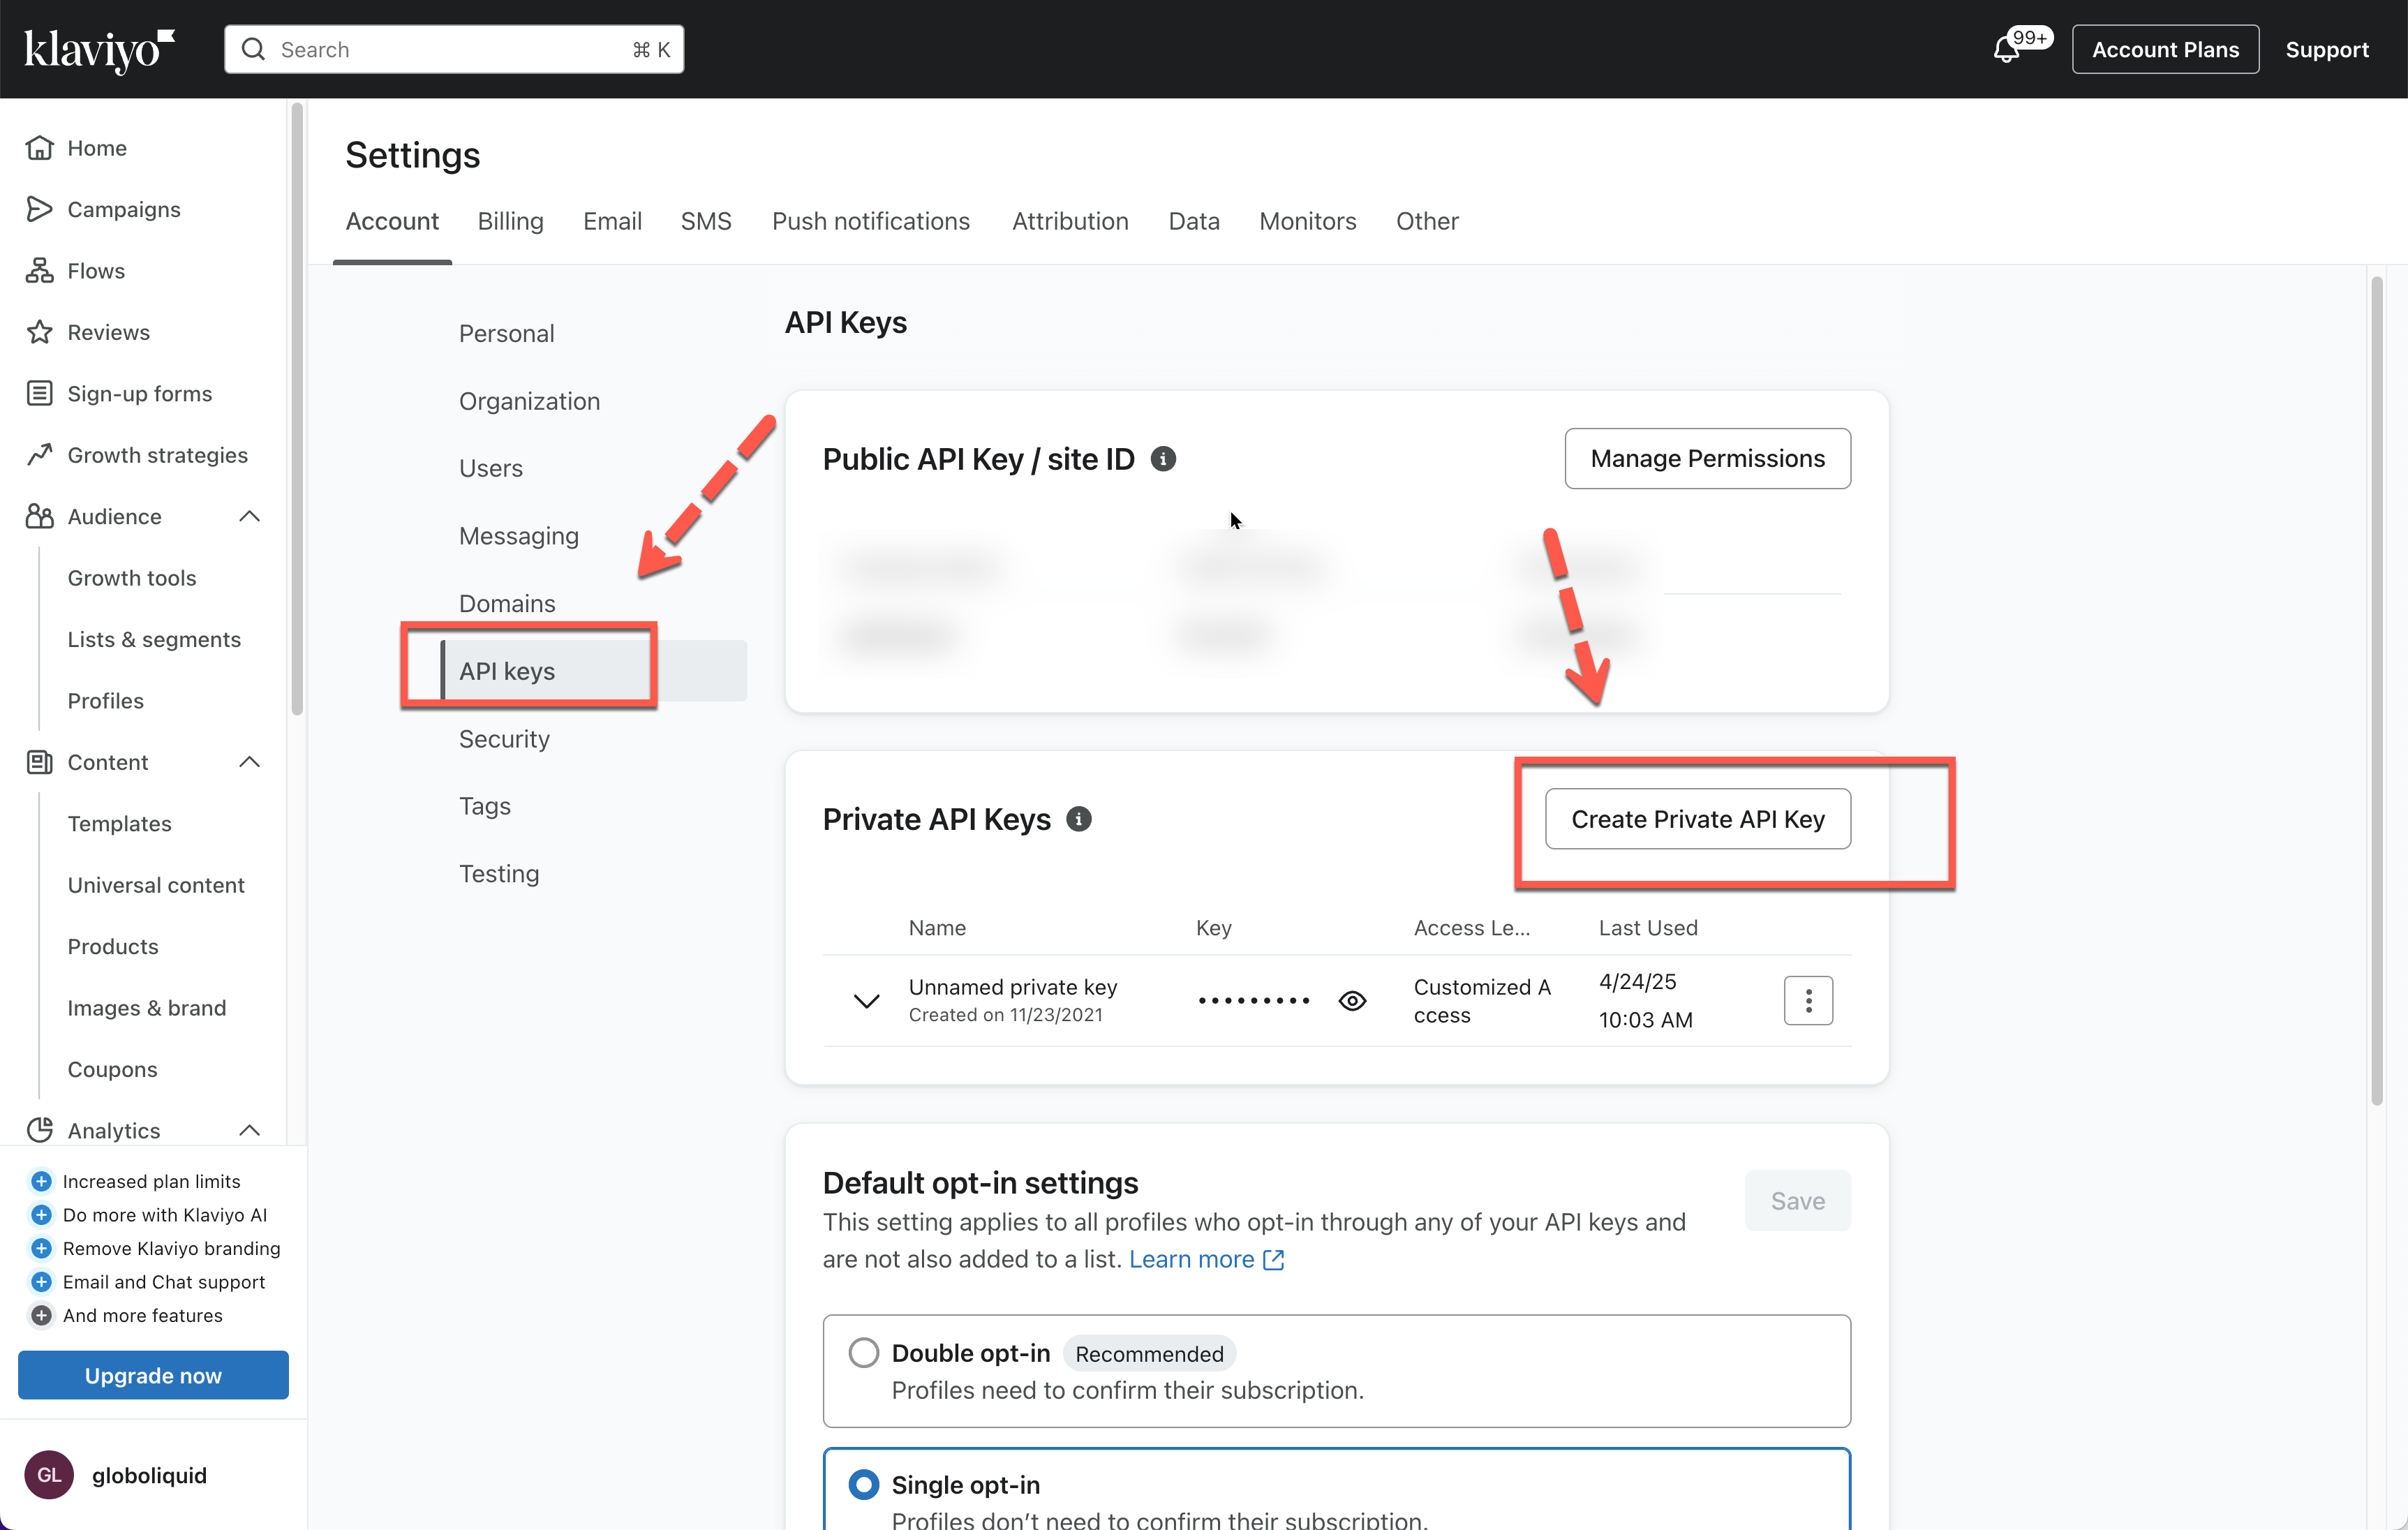Focus the Search input field
The image size is (2408, 1530).
click(x=450, y=49)
